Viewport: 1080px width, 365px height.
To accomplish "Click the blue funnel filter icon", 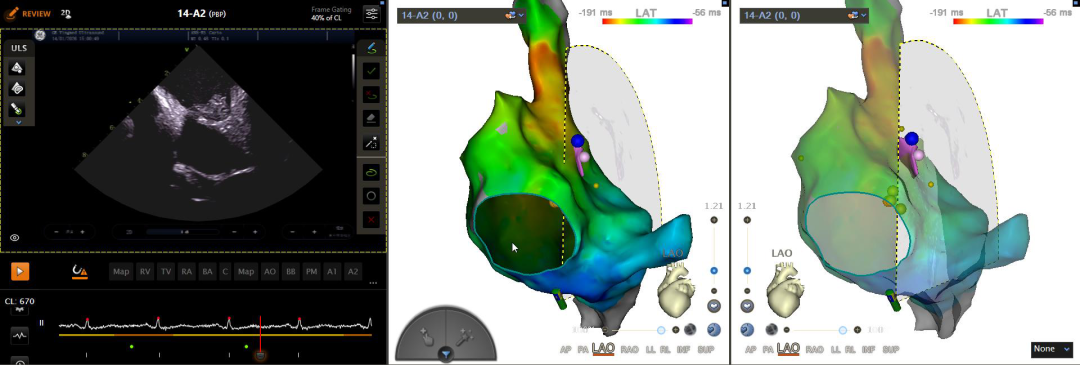I will pos(446,354).
